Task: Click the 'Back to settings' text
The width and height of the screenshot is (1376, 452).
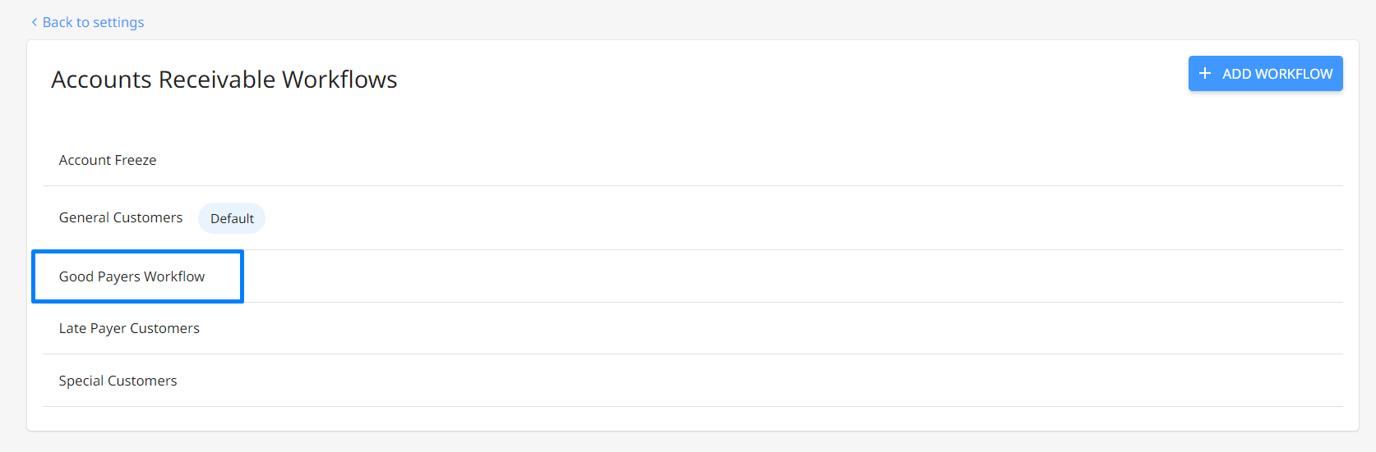Action: (x=93, y=22)
